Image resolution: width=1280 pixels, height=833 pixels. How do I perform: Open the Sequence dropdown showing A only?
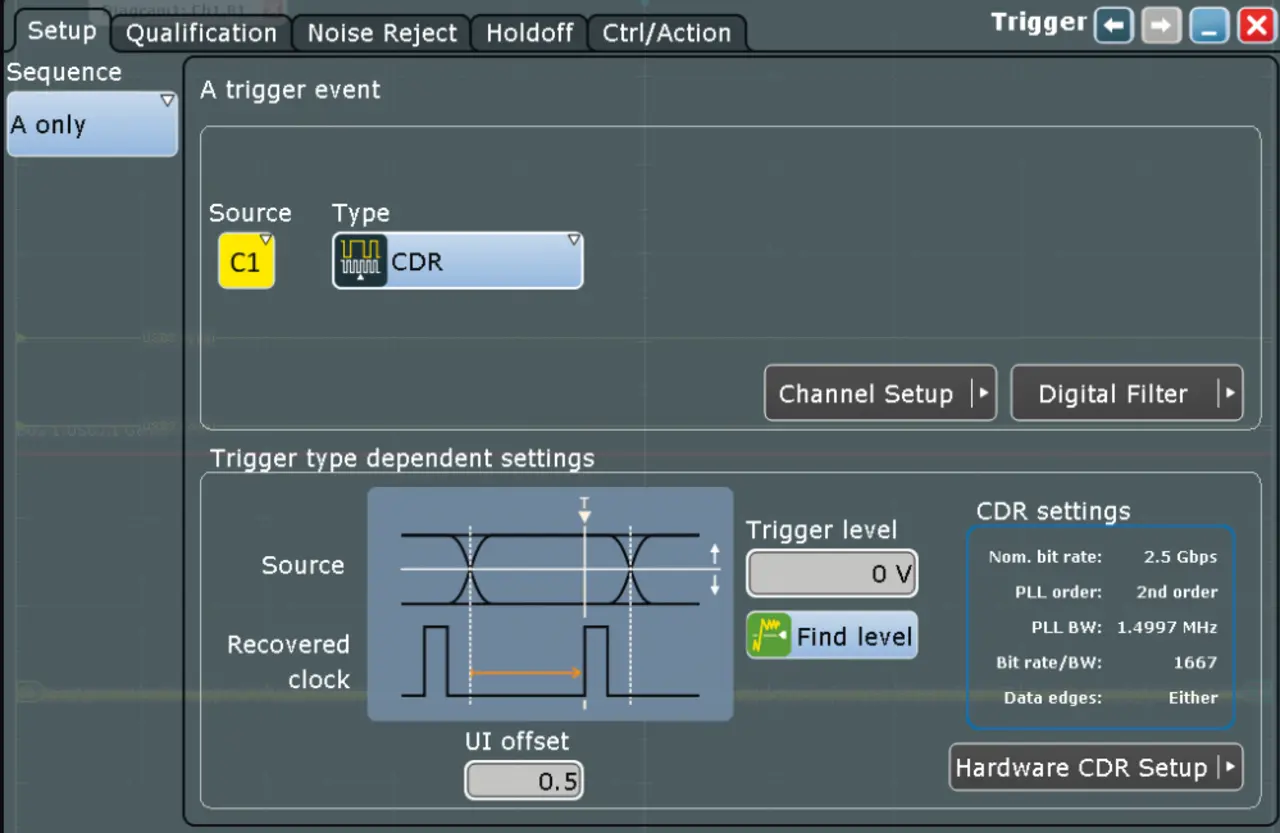92,125
